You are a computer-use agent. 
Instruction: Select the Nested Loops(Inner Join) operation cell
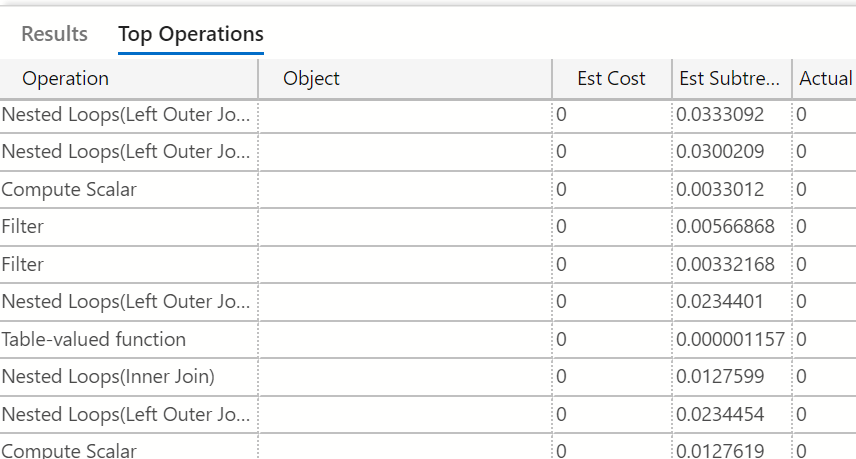[x=108, y=377]
